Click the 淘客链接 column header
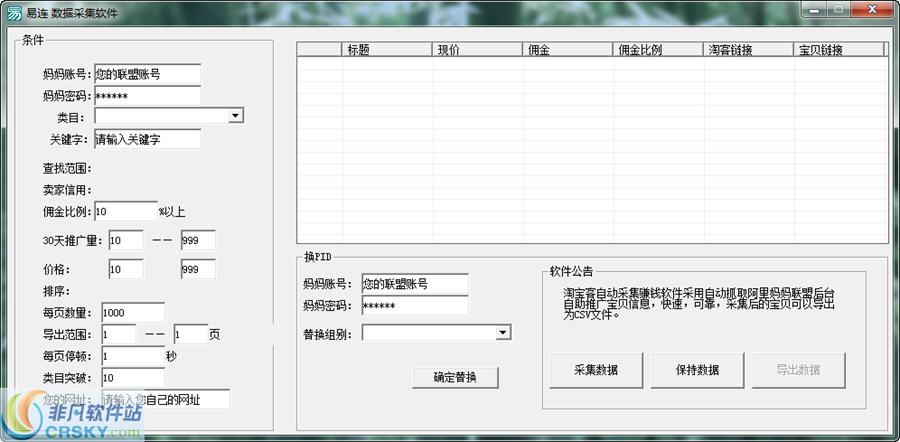Viewport: 900px width, 442px height. click(x=748, y=50)
